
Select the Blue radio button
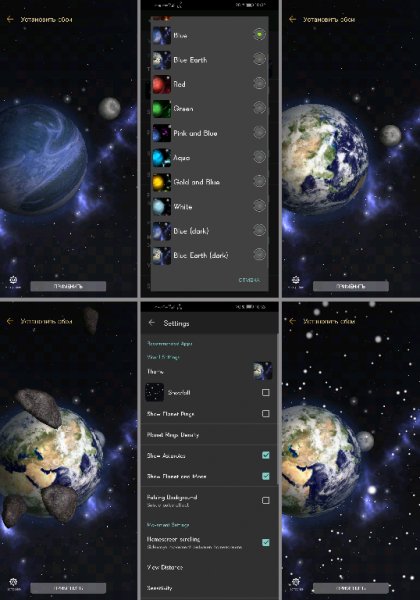click(259, 34)
